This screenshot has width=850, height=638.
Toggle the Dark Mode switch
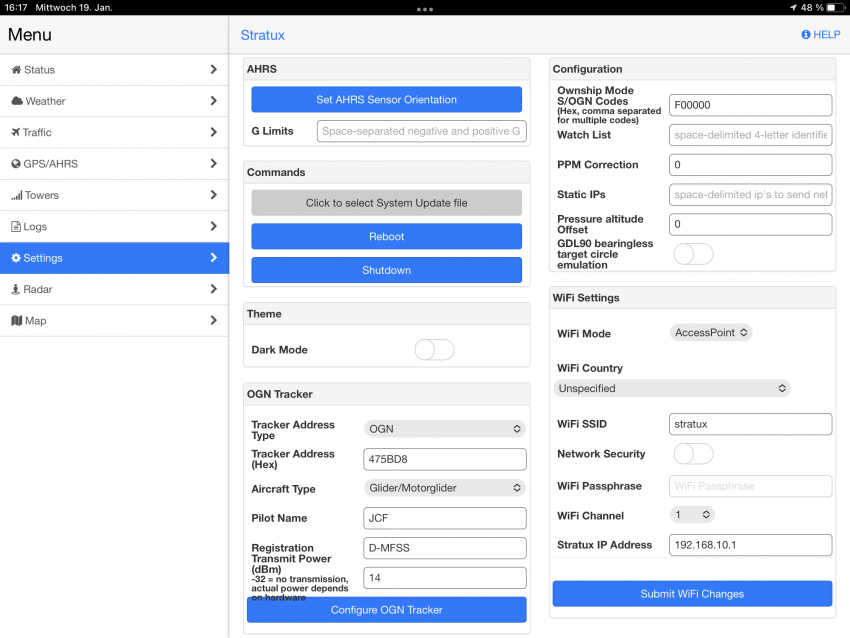434,350
